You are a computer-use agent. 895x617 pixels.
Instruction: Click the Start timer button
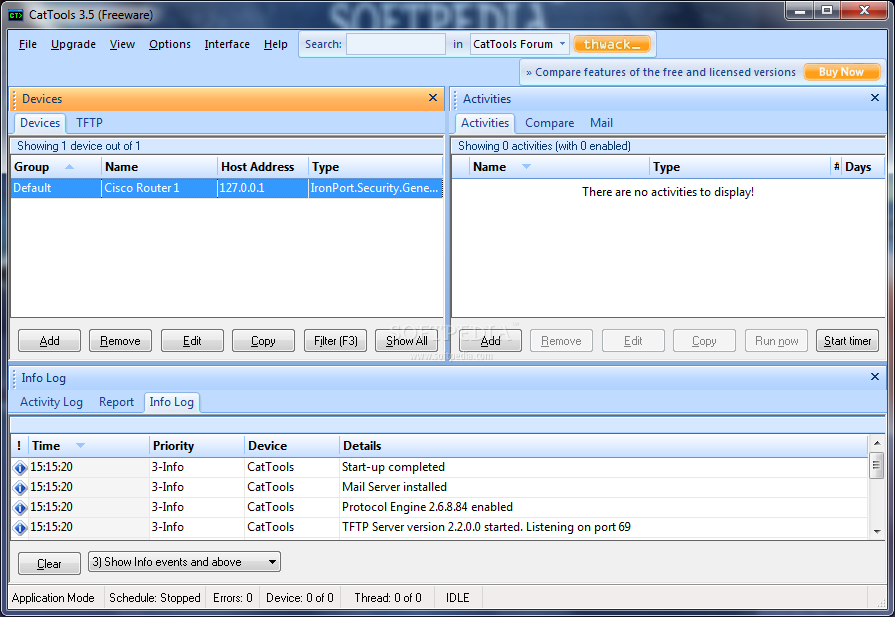pos(848,341)
